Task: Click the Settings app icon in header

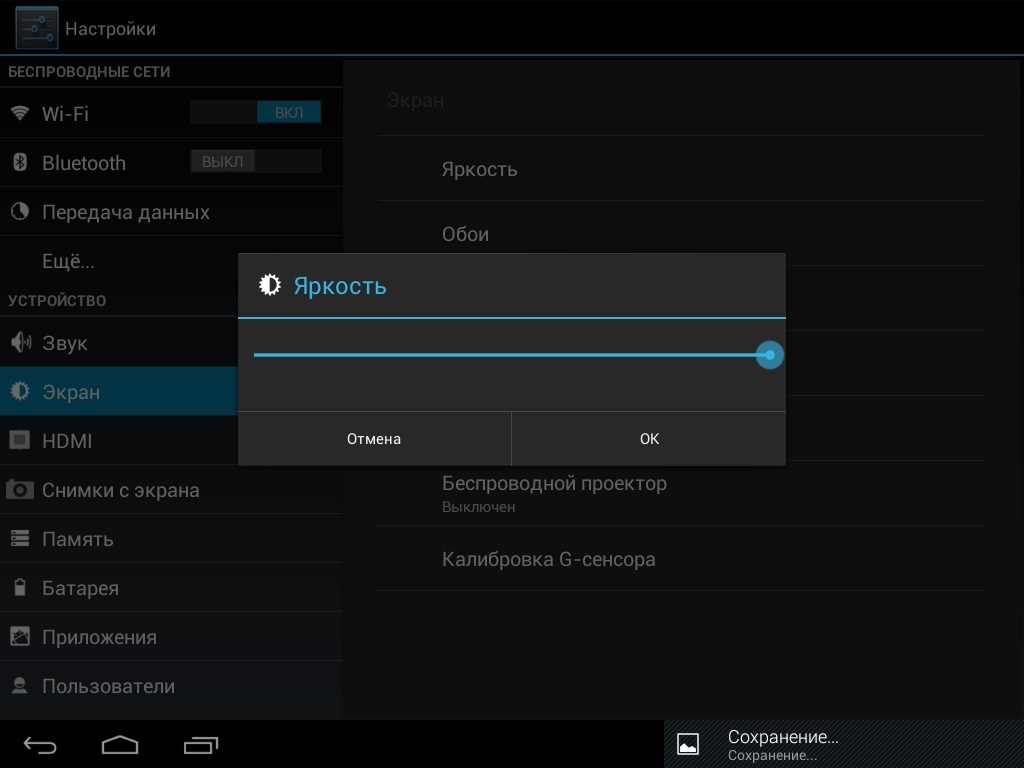Action: [36, 28]
